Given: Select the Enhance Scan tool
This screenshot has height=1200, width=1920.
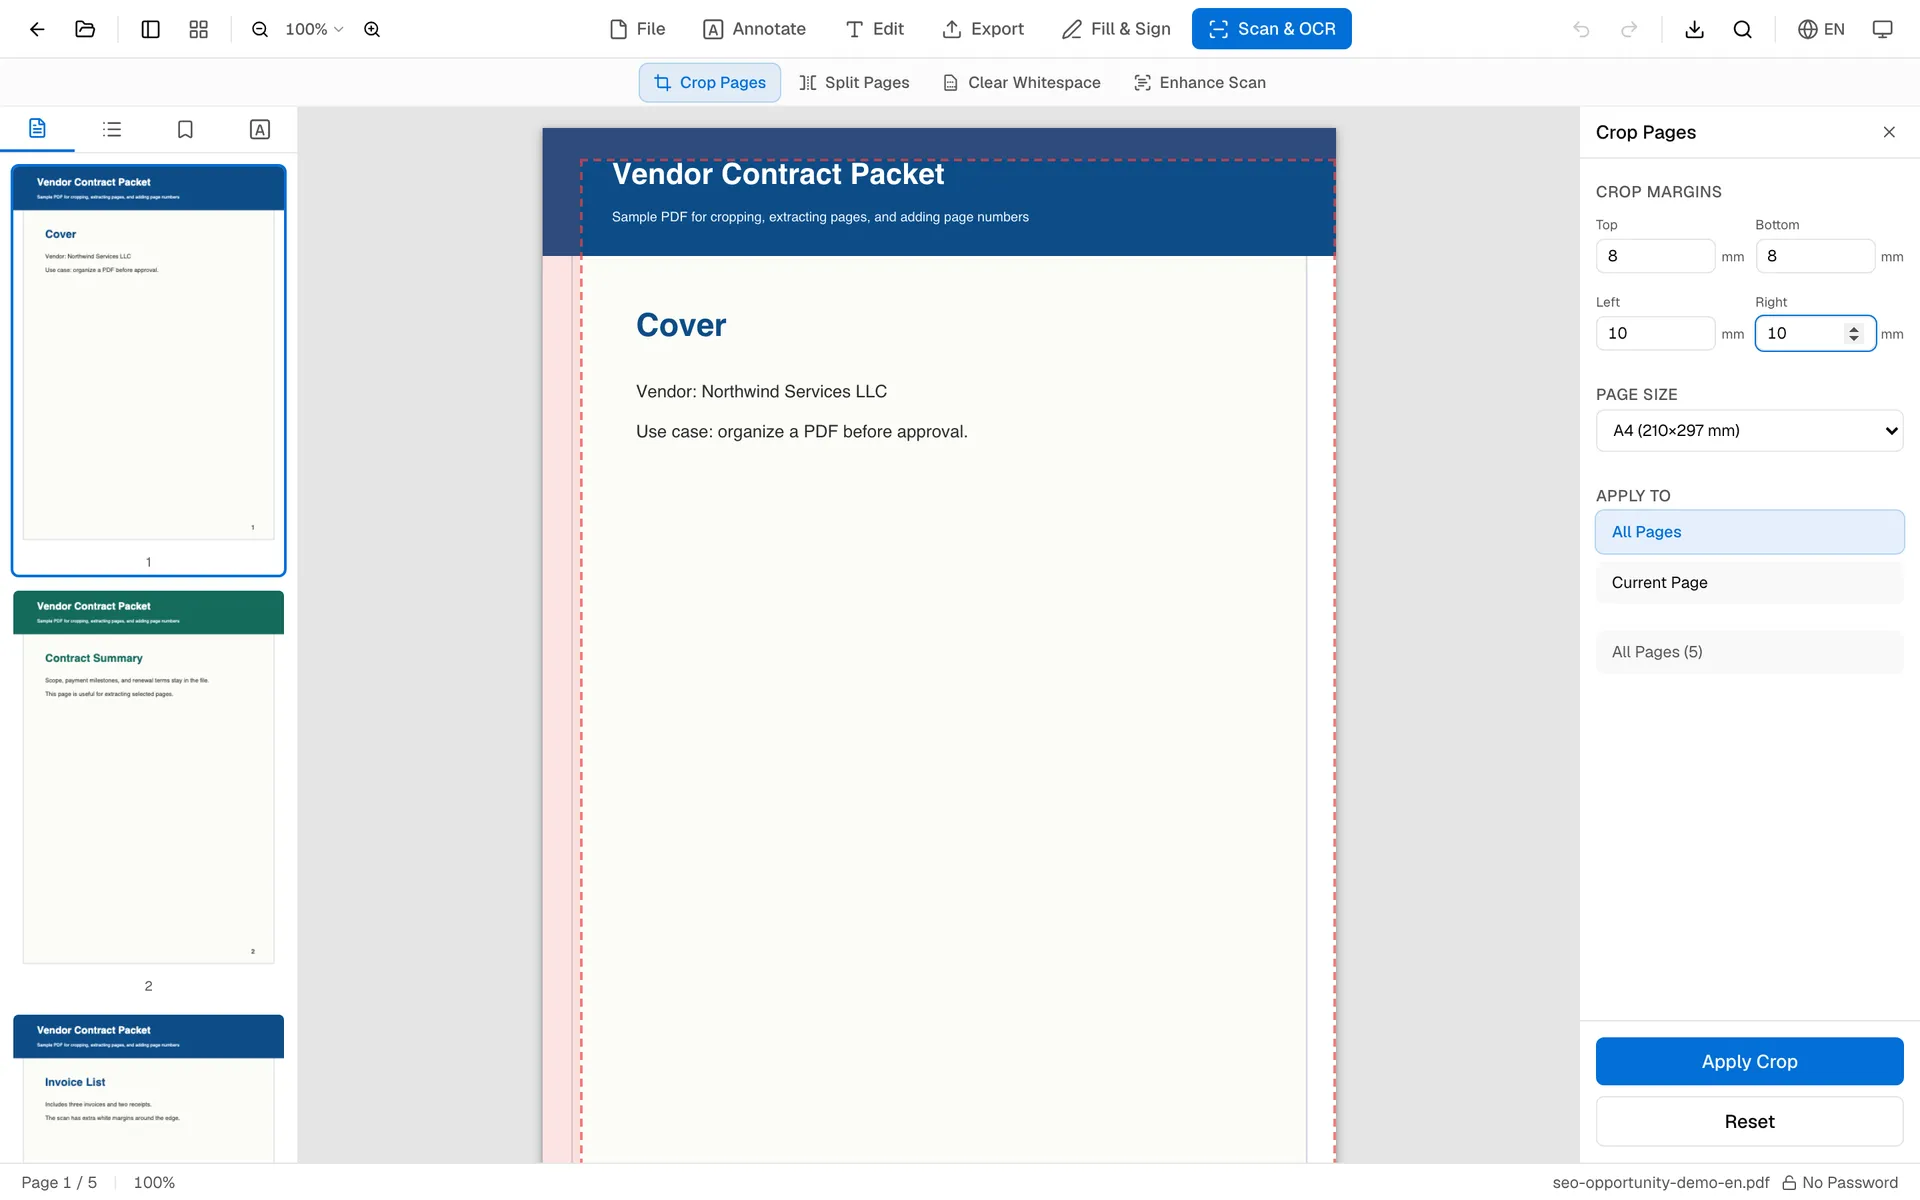Looking at the screenshot, I should coord(1199,82).
